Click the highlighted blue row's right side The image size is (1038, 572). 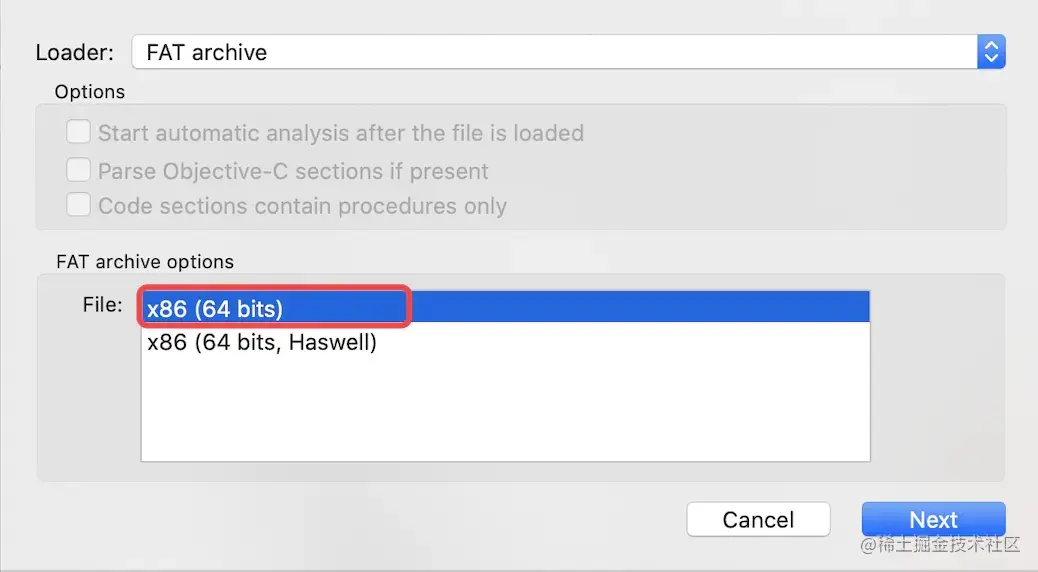pyautogui.click(x=700, y=309)
